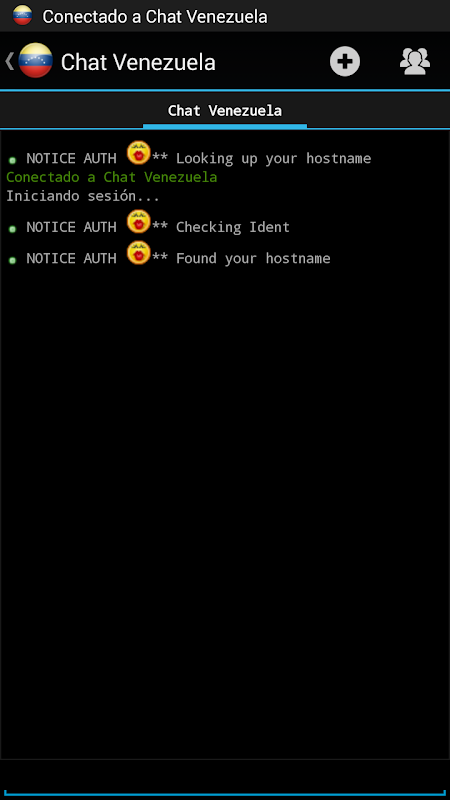The height and width of the screenshot is (800, 450).
Task: Tap green dot beside Found your hostname notice
Action: [x=12, y=260]
